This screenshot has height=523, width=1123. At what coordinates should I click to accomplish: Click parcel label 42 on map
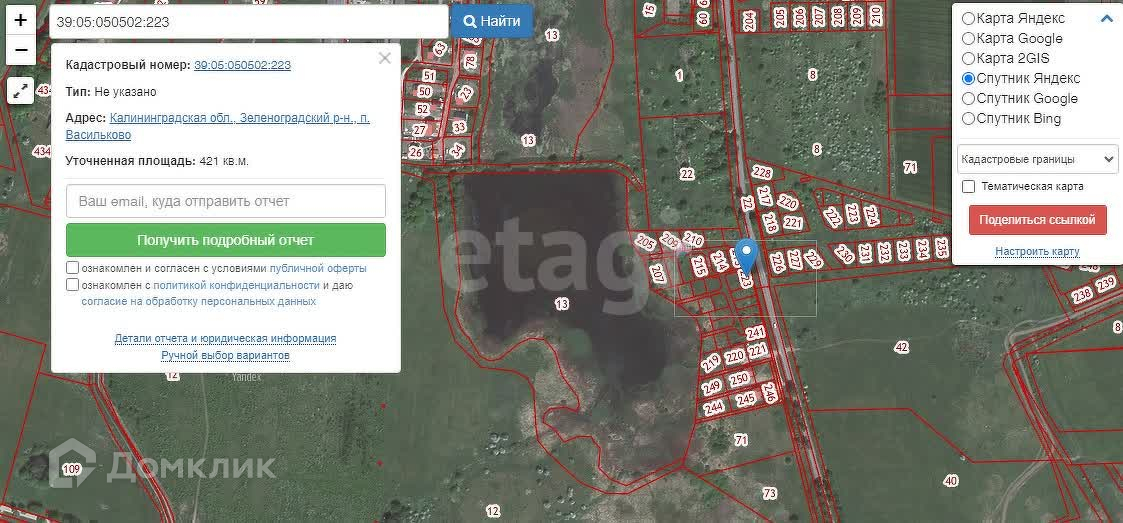pyautogui.click(x=902, y=347)
